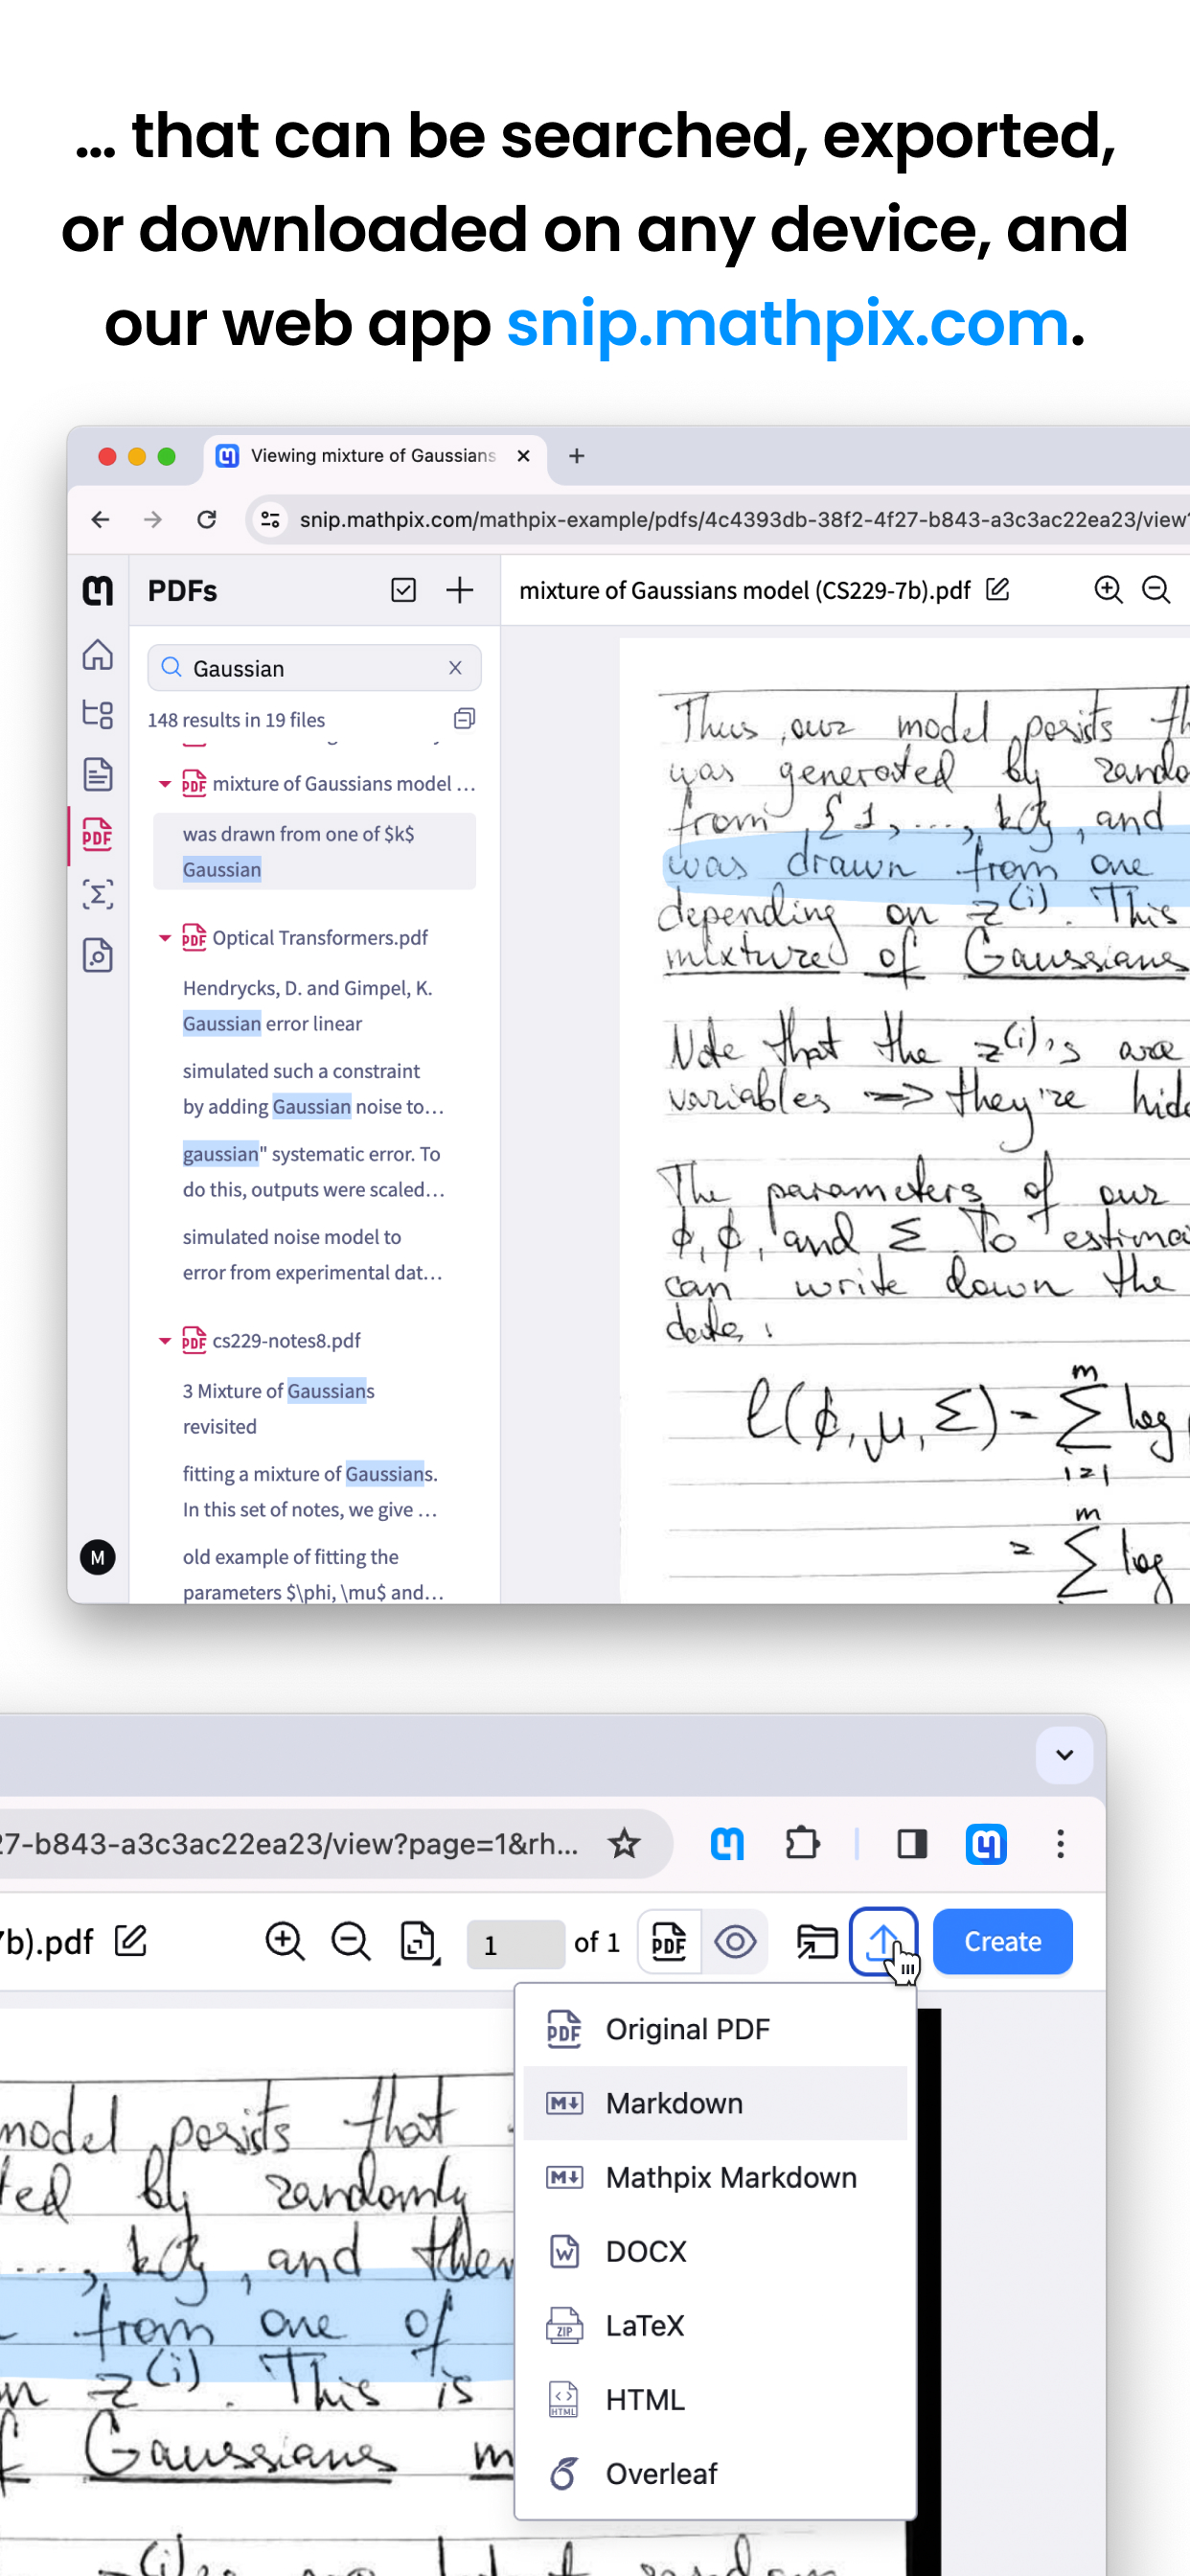Image resolution: width=1190 pixels, height=2576 pixels.
Task: Collapse all search results icon
Action: tap(464, 719)
